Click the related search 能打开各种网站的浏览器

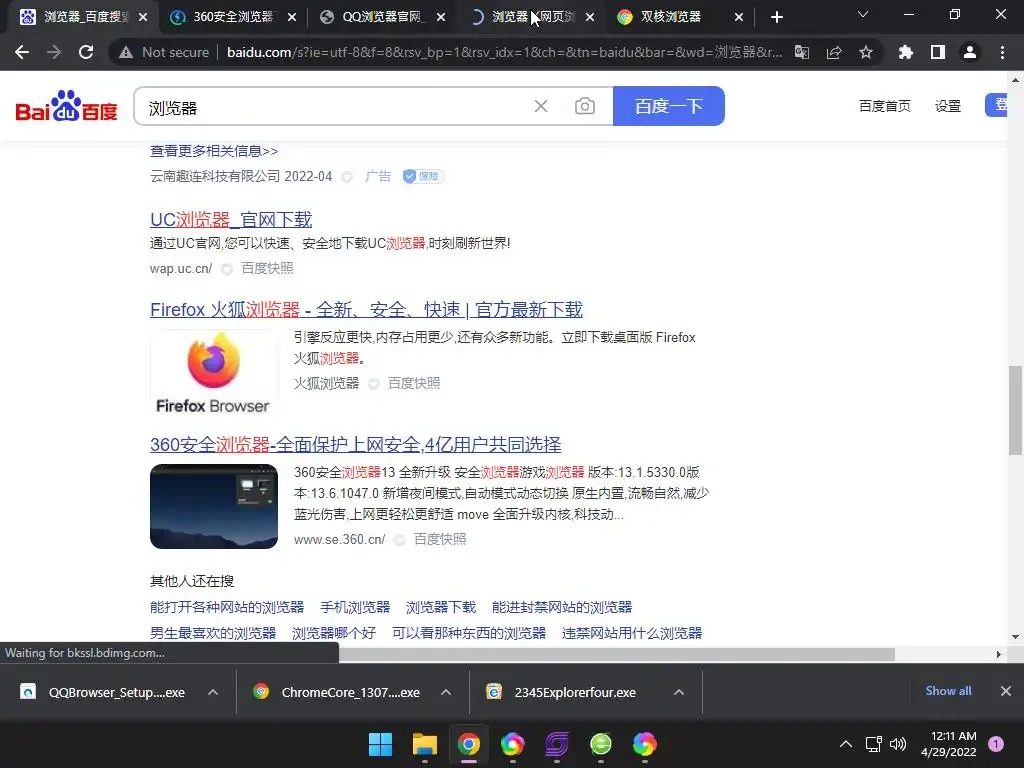click(227, 607)
